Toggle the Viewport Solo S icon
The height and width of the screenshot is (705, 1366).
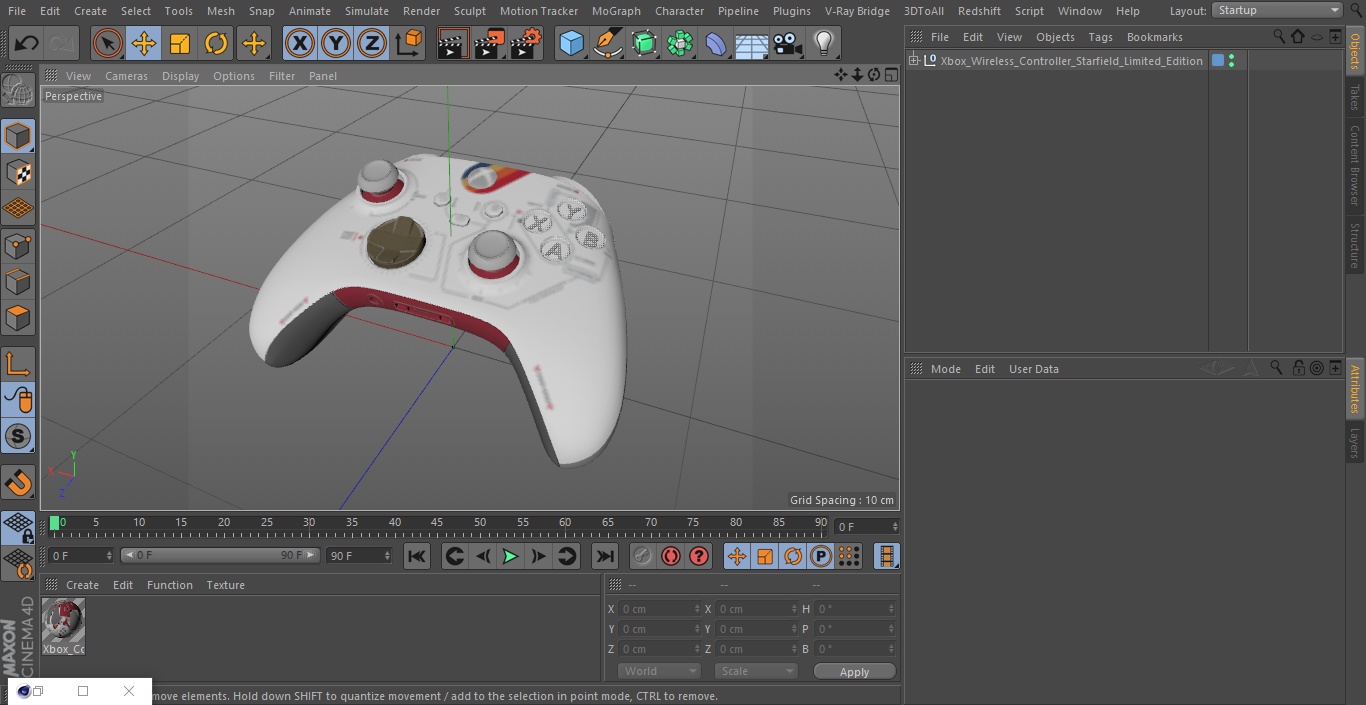point(18,436)
